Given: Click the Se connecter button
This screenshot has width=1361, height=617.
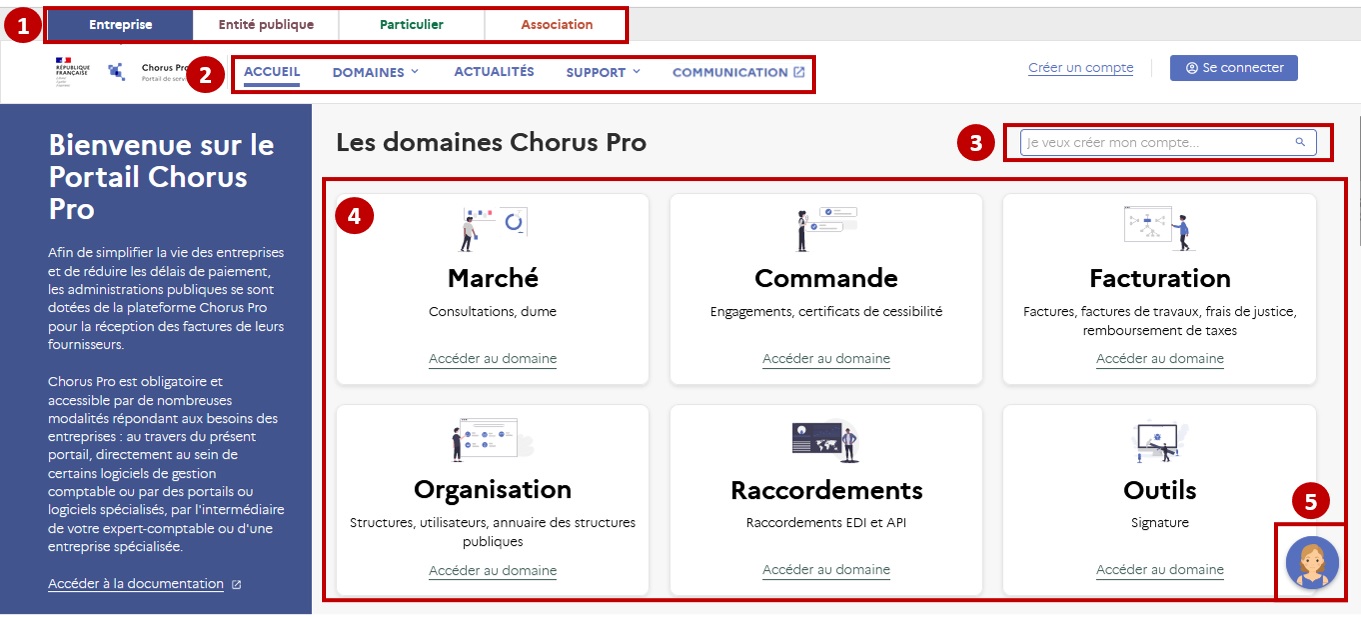Looking at the screenshot, I should point(1233,67).
